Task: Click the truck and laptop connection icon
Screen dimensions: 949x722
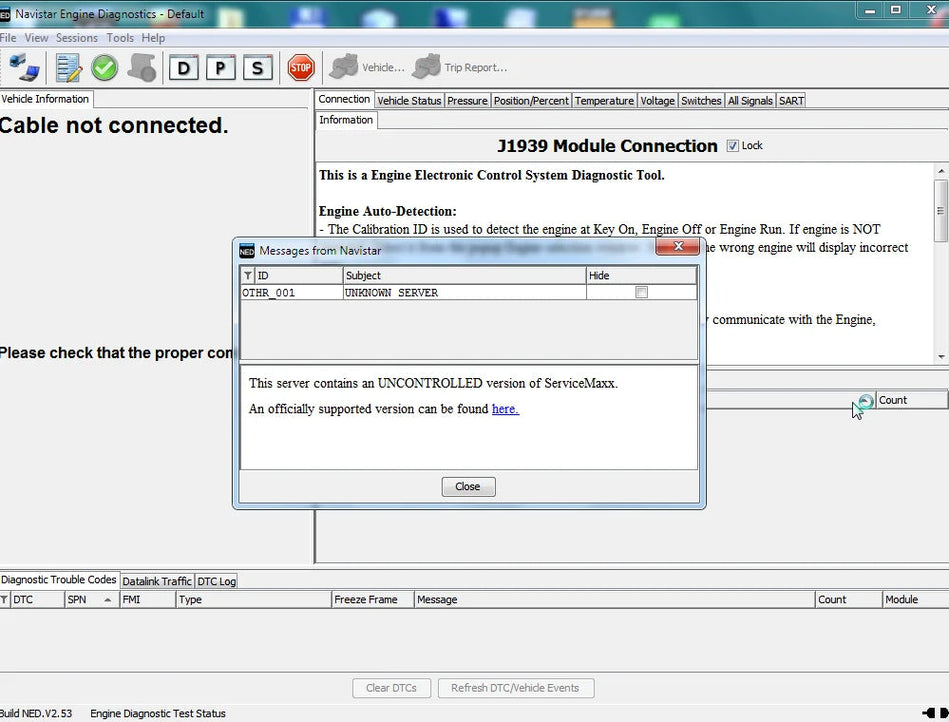Action: [x=24, y=68]
